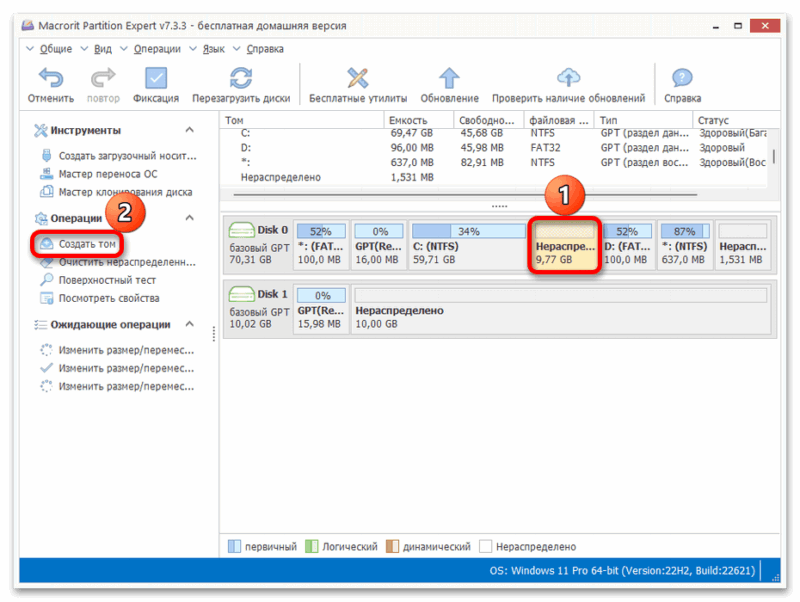The image size is (800, 602).
Task: Click the Инструменты wrench section icon
Action: [x=40, y=131]
